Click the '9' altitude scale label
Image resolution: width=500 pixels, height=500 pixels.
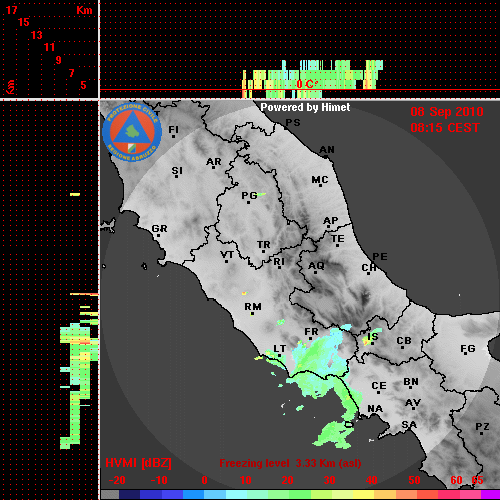59,60
